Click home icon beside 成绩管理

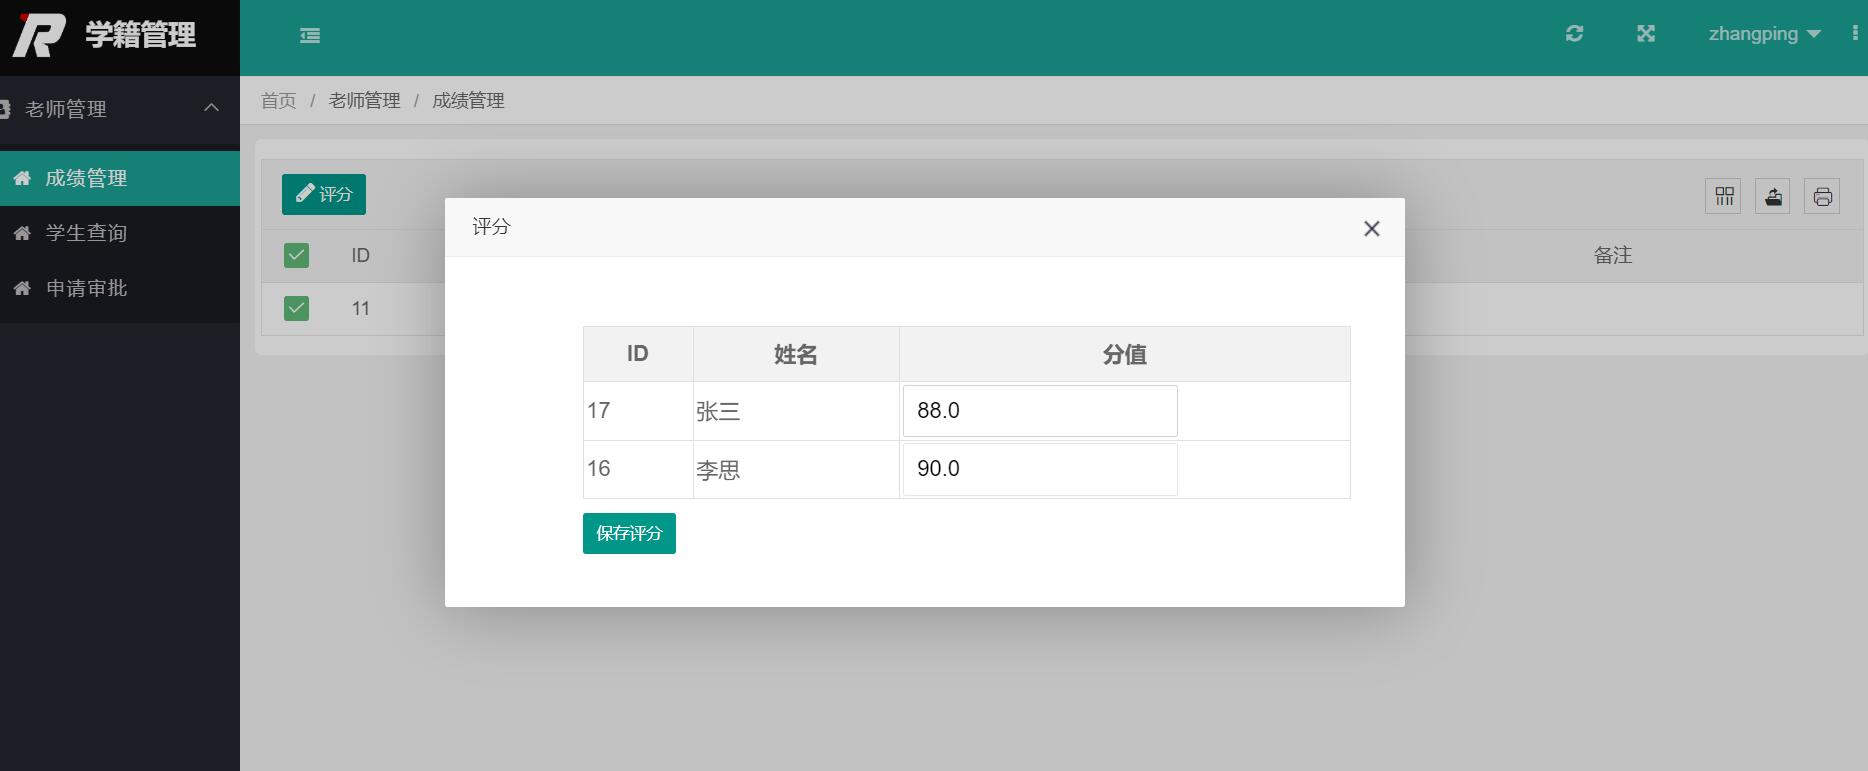(22, 178)
